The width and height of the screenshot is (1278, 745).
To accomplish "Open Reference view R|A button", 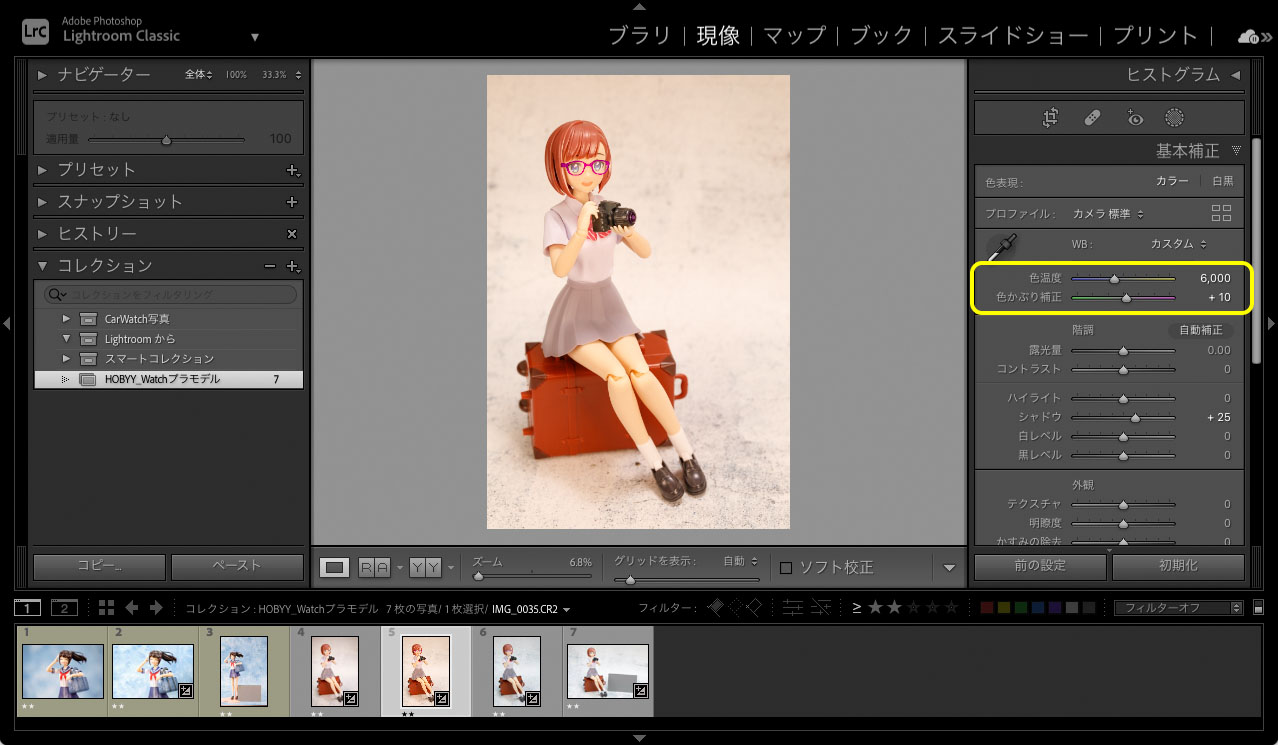I will 375,567.
